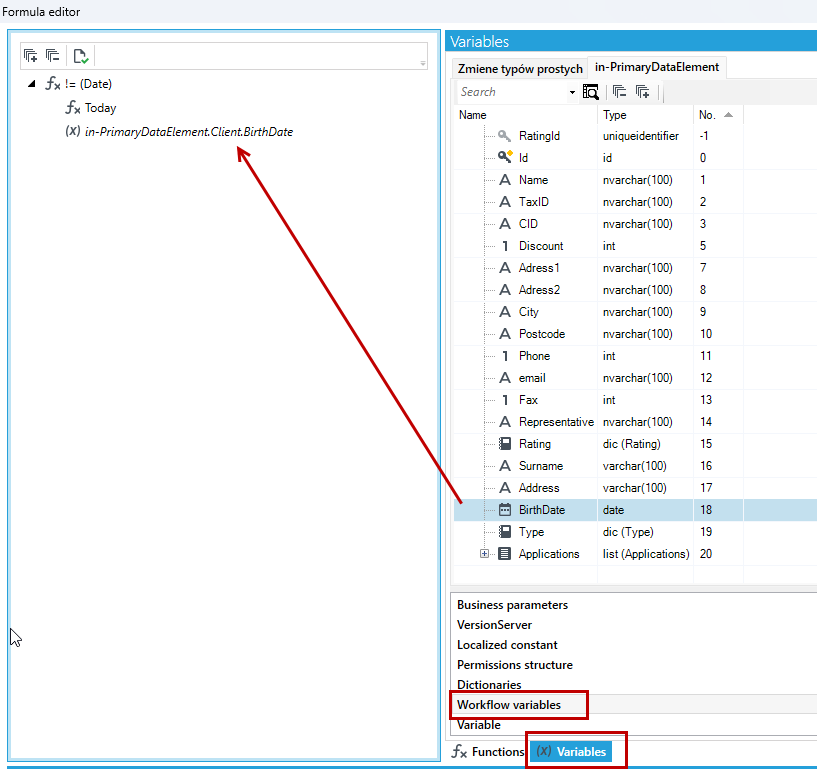Click the fx icon of != (Date) node
Screen dimensions: 817x769
point(53,84)
